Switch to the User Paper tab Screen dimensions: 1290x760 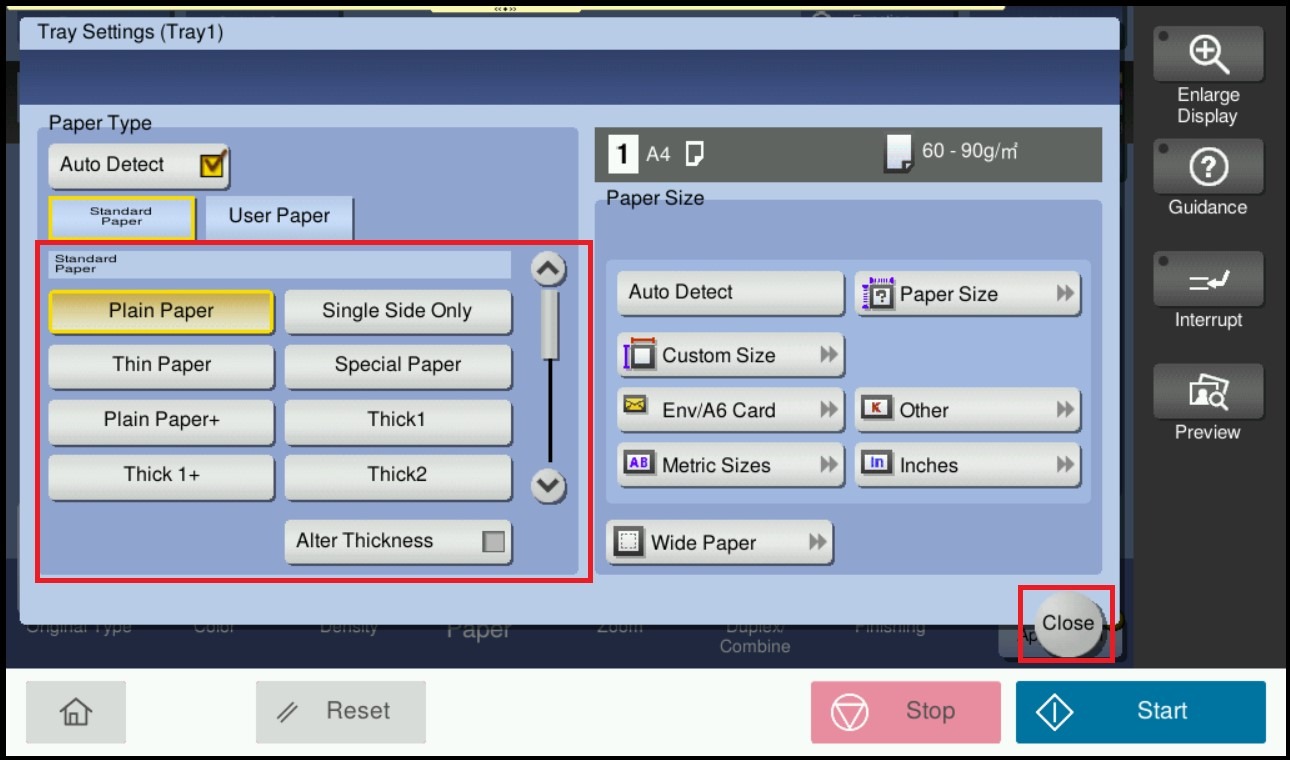(x=279, y=216)
